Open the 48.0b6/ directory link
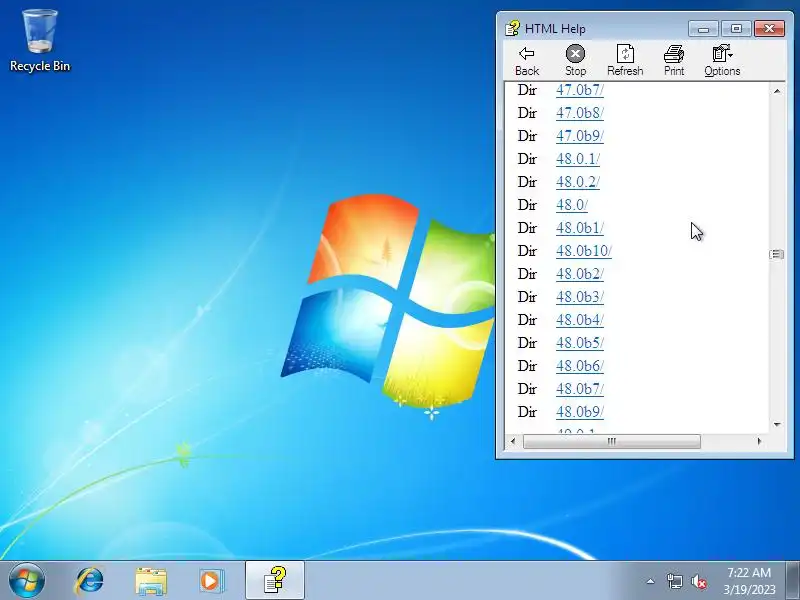 580,365
